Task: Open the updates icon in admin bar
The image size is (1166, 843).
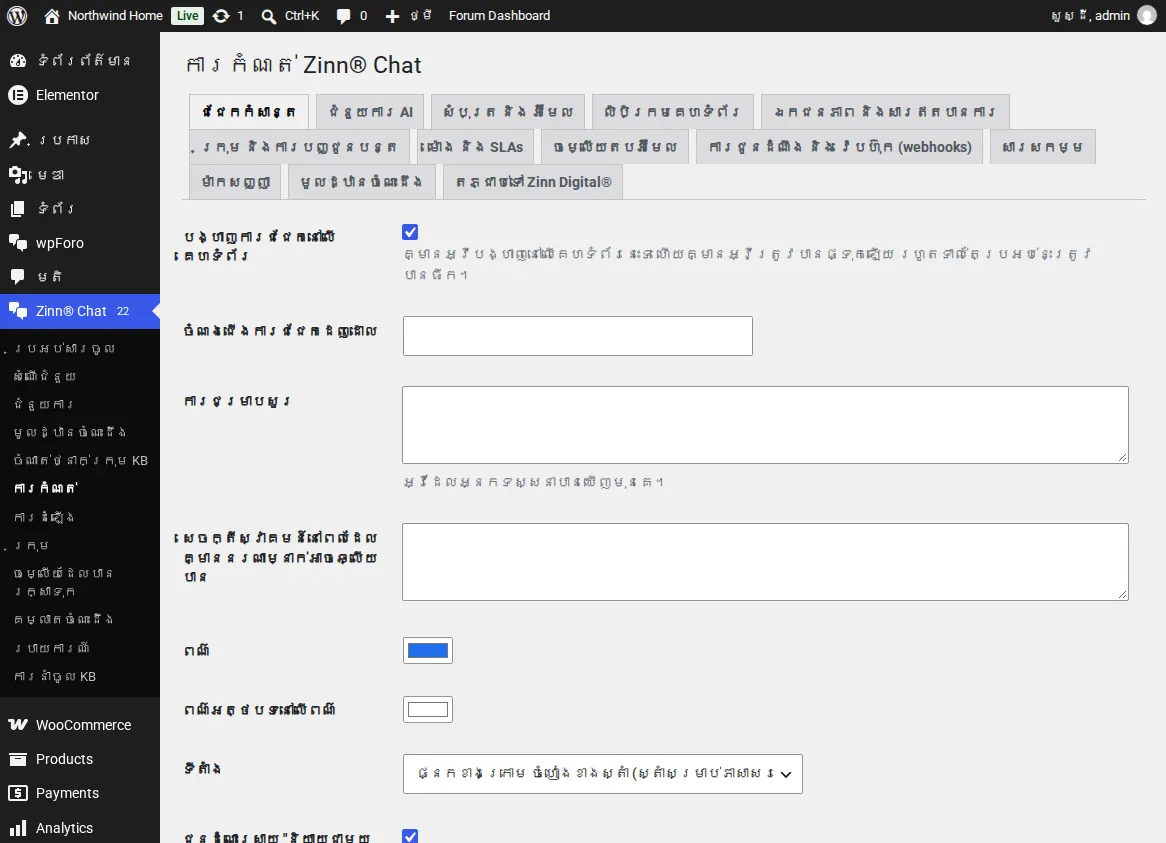Action: (x=221, y=16)
